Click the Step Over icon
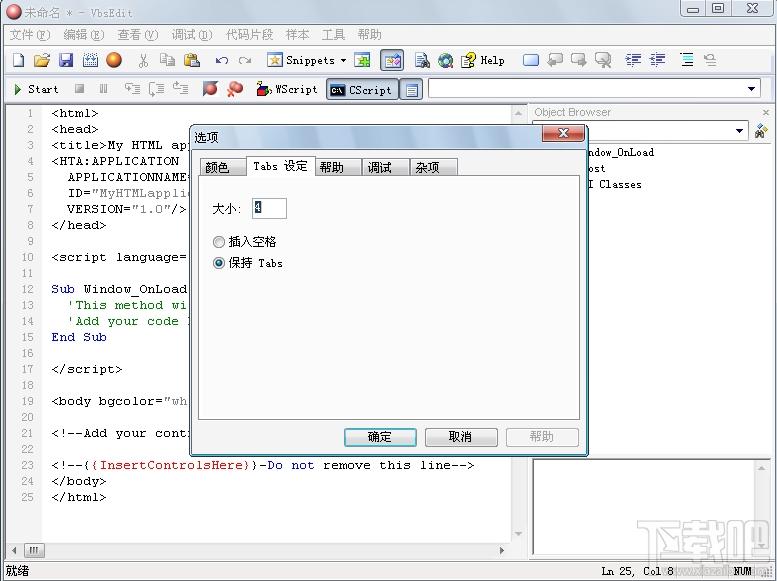 pyautogui.click(x=156, y=89)
